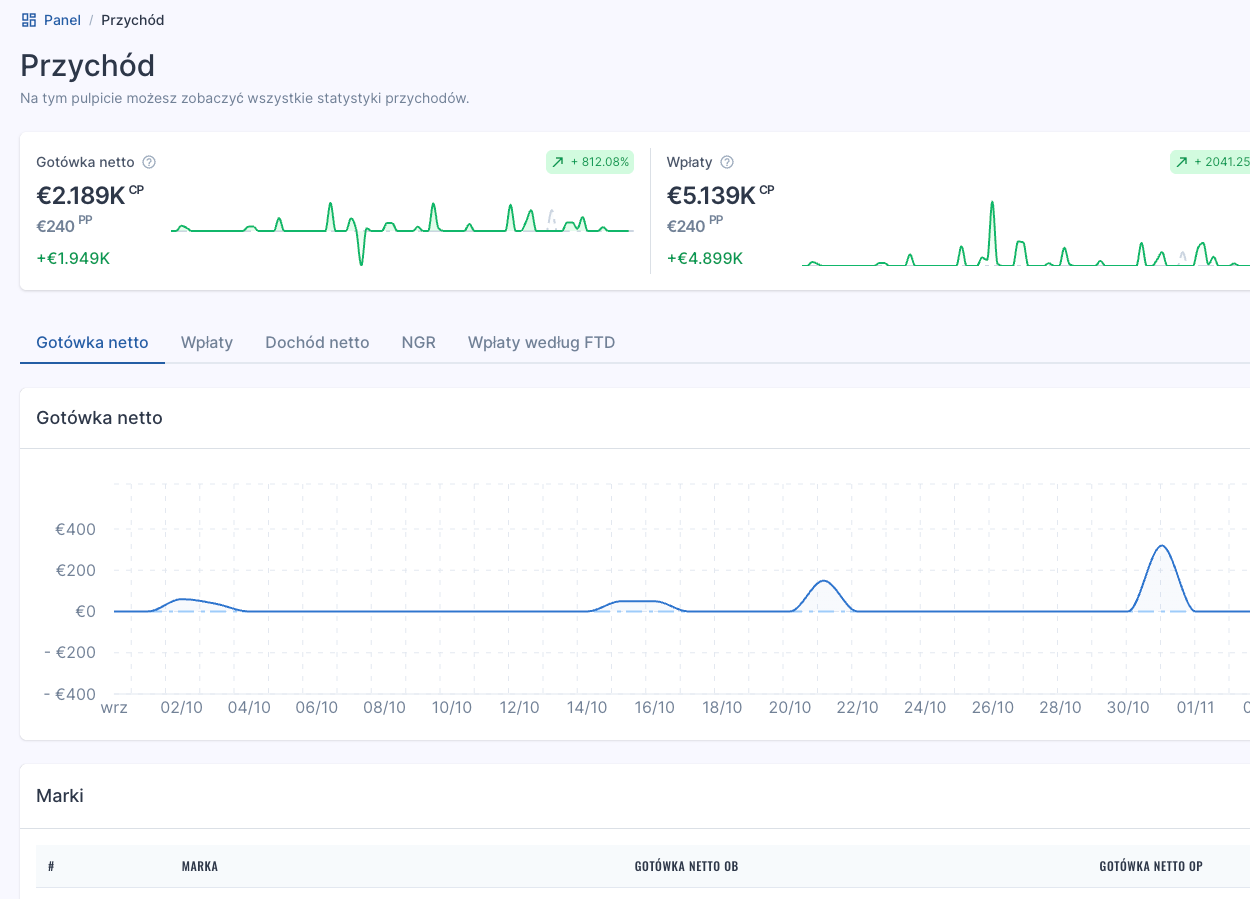Image resolution: width=1250 pixels, height=899 pixels.
Task: Click the positive €200 y-axis label
Action: 76,570
